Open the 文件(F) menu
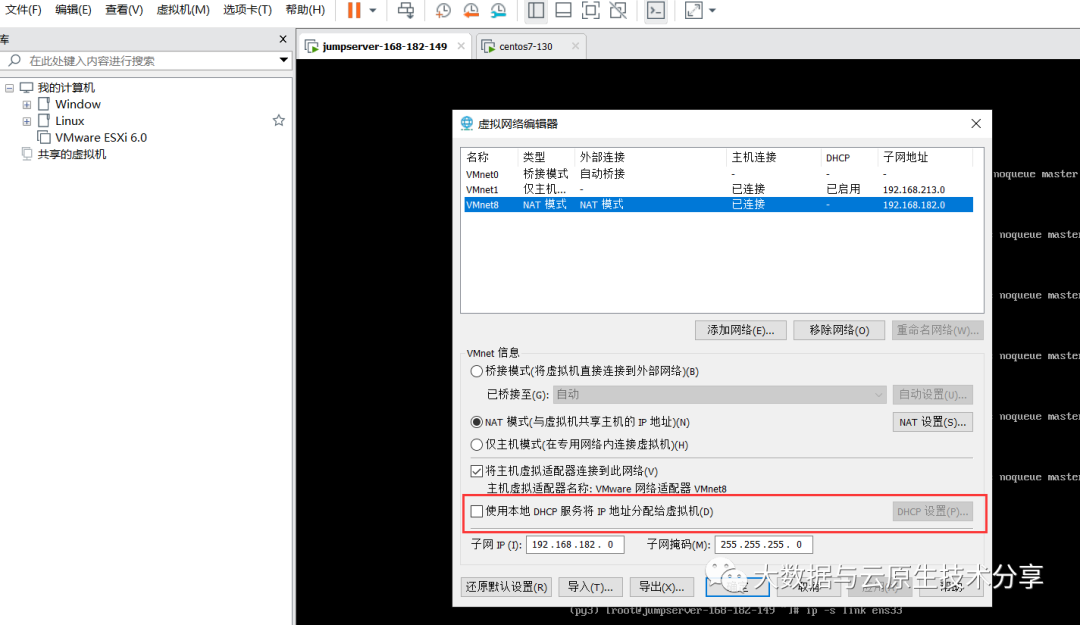Viewport: 1080px width, 625px height. (23, 10)
